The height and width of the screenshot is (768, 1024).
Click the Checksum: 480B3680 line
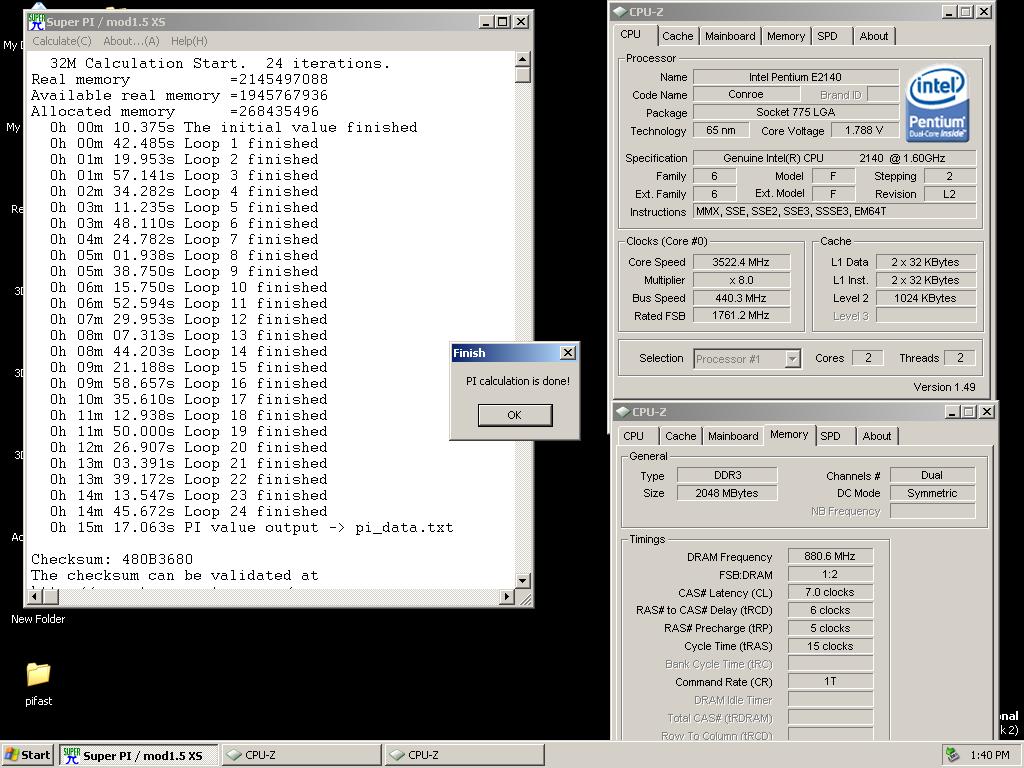[112, 560]
